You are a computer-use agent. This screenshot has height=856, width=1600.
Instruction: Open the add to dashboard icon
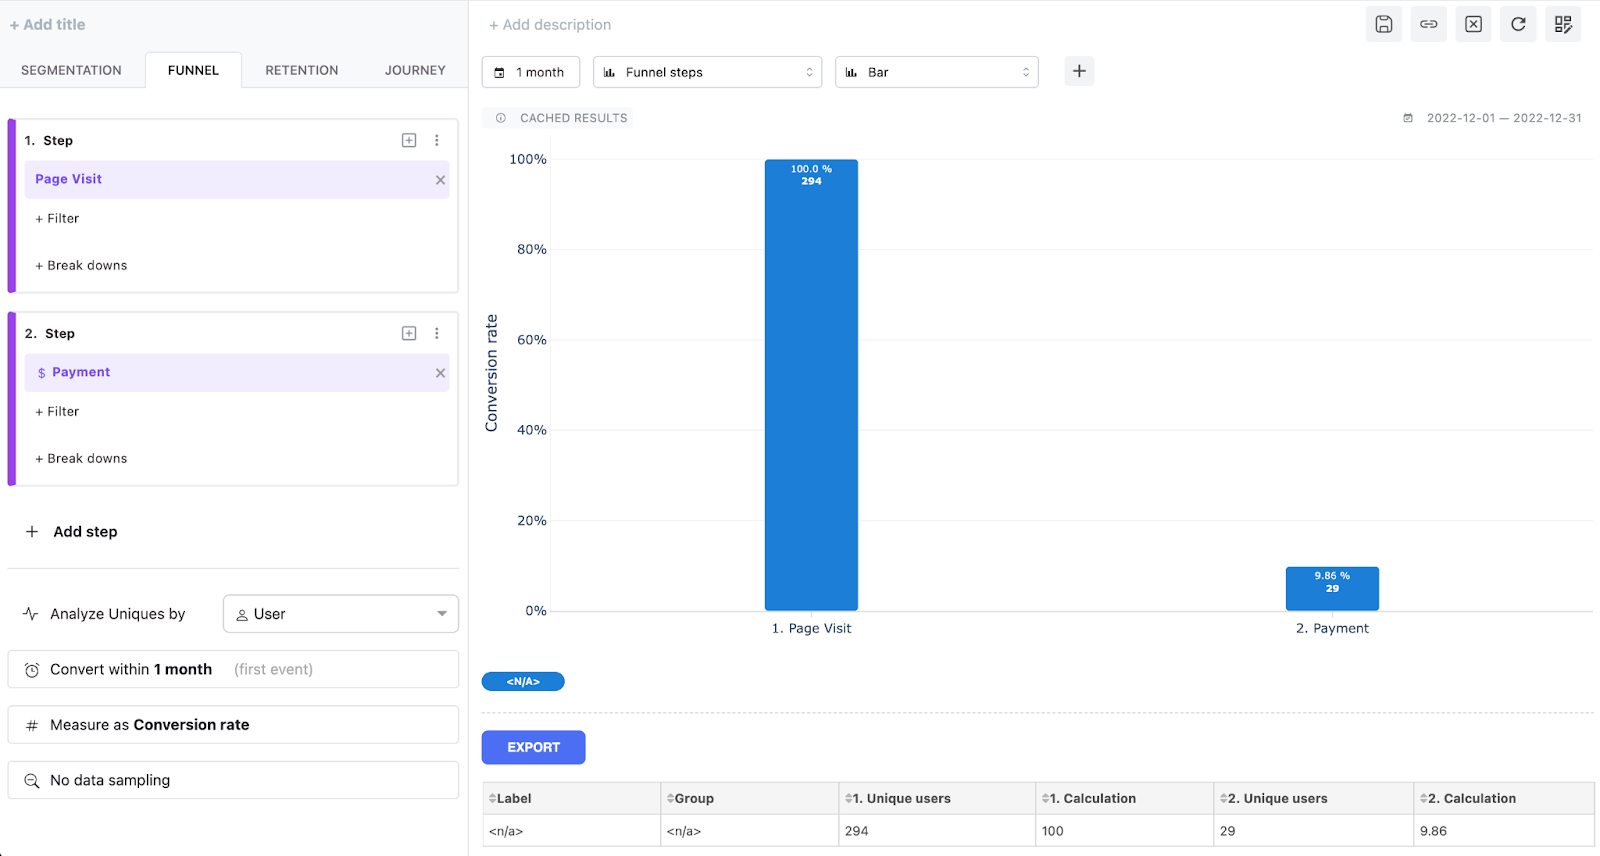point(1563,24)
